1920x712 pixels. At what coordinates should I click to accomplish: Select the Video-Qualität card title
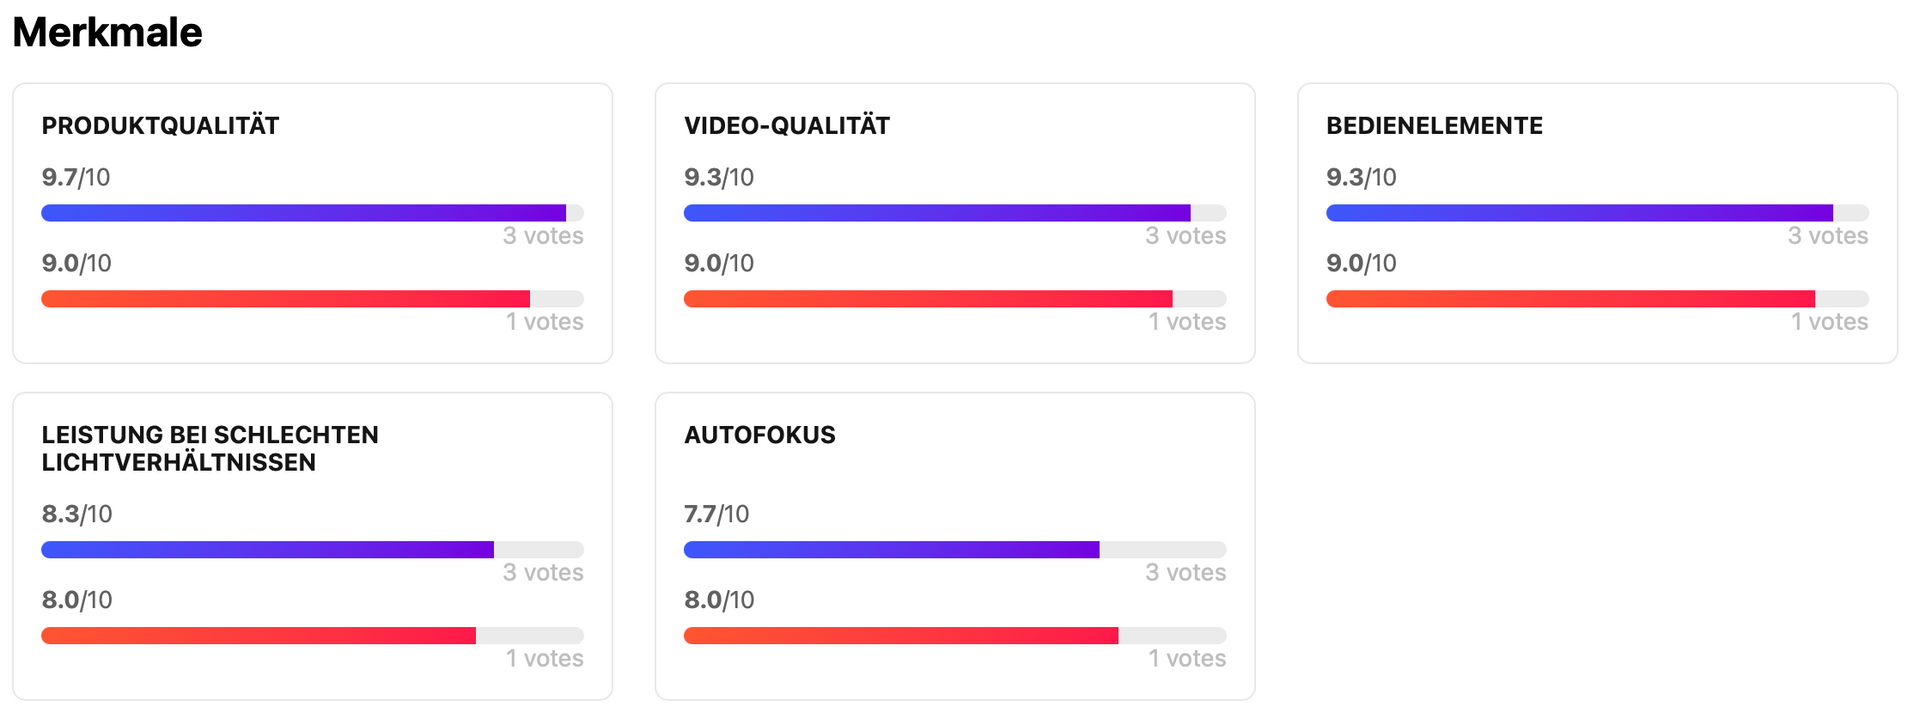pyautogui.click(x=786, y=126)
